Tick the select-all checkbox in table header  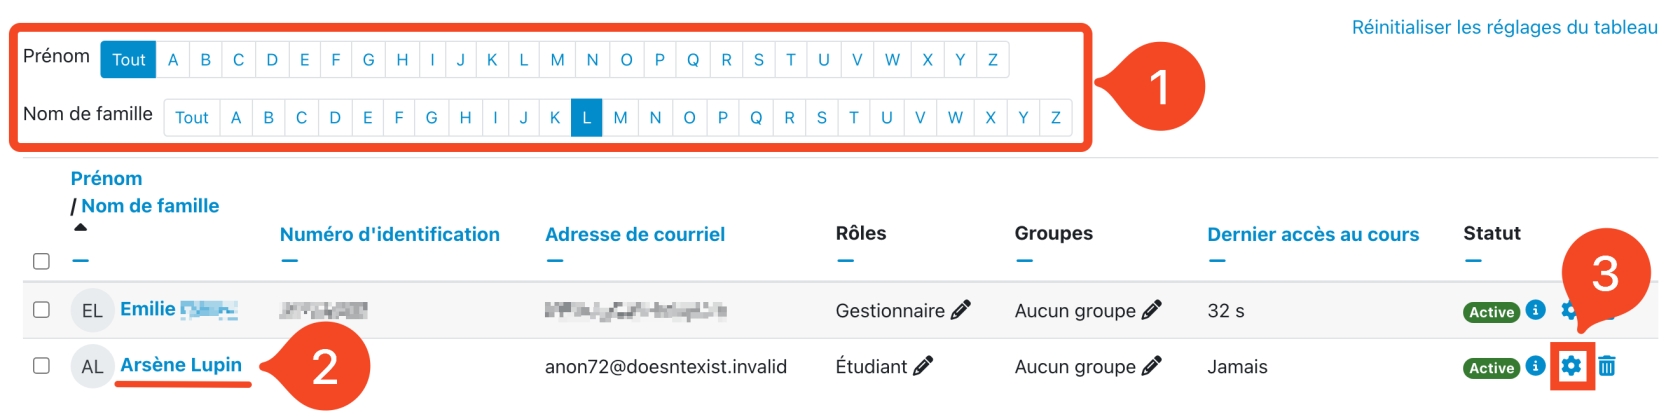tap(41, 261)
